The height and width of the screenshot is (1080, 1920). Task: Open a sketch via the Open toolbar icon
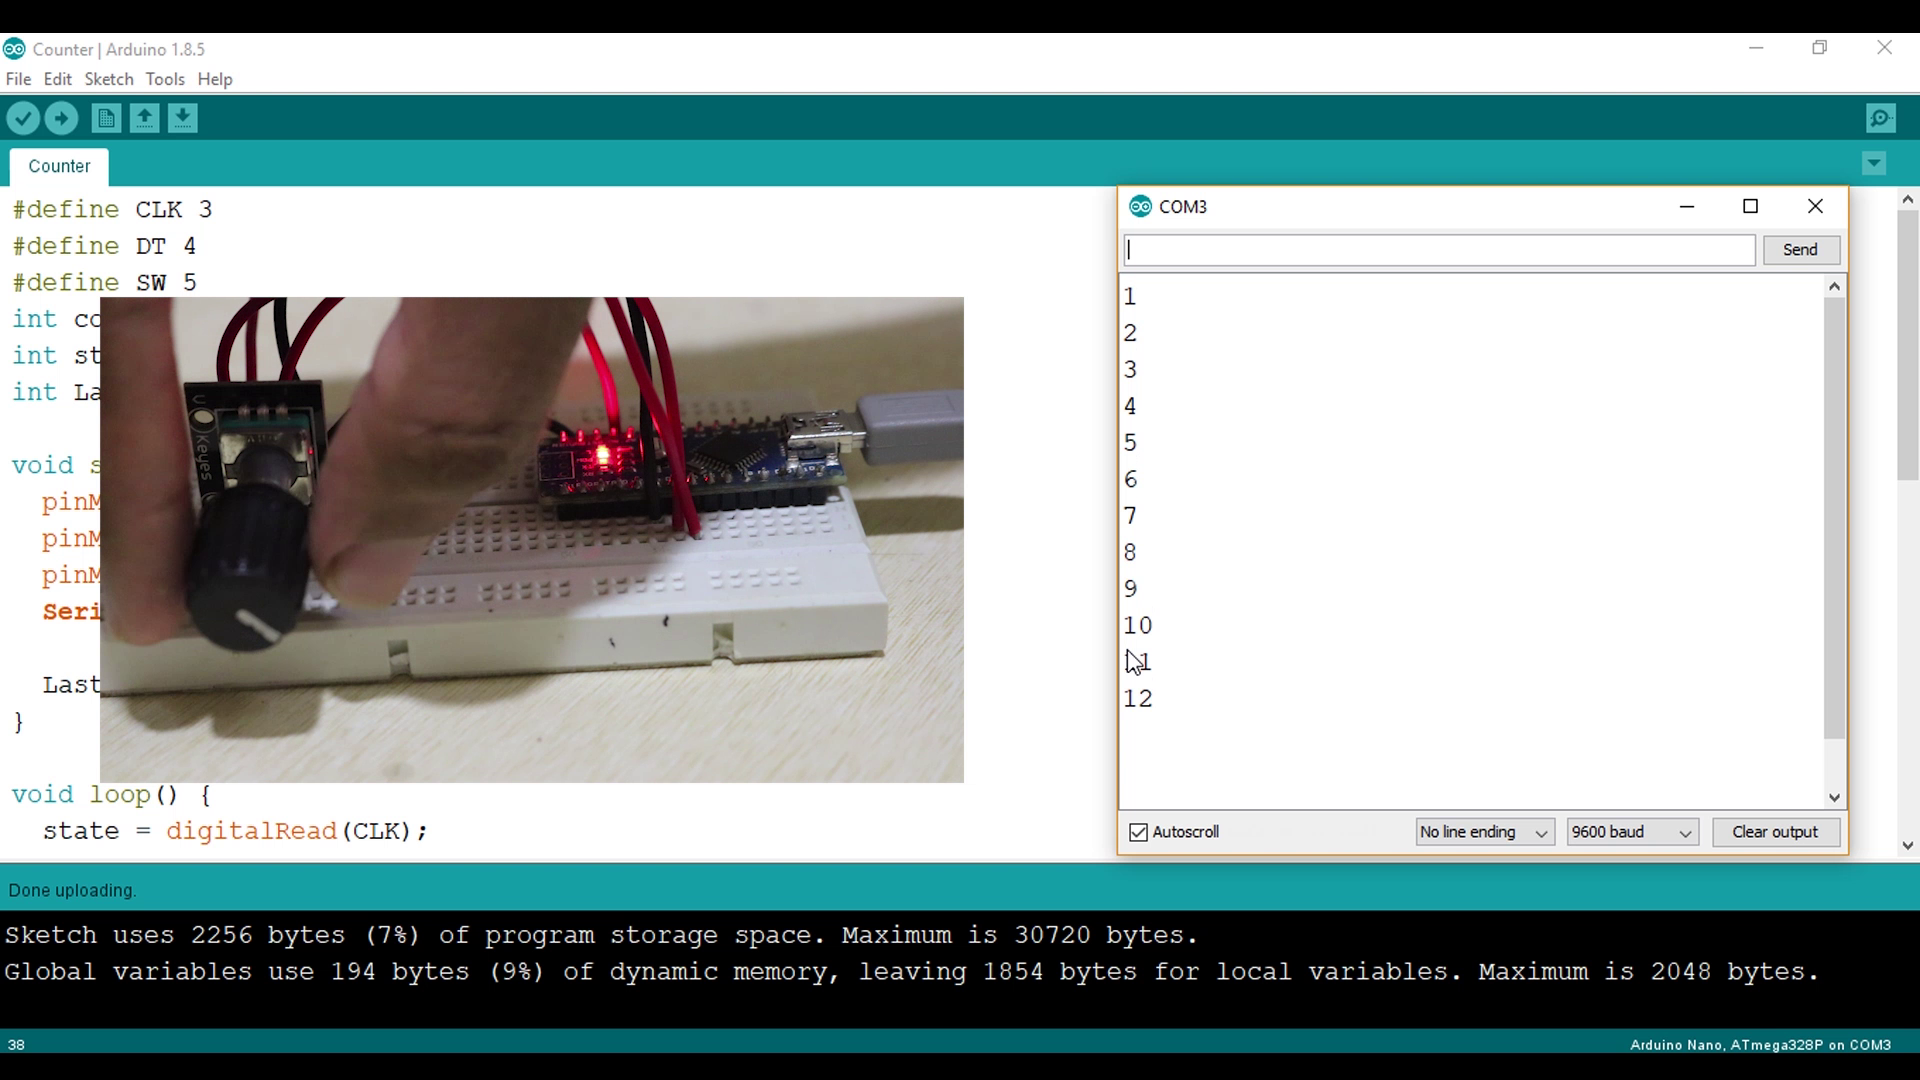144,118
